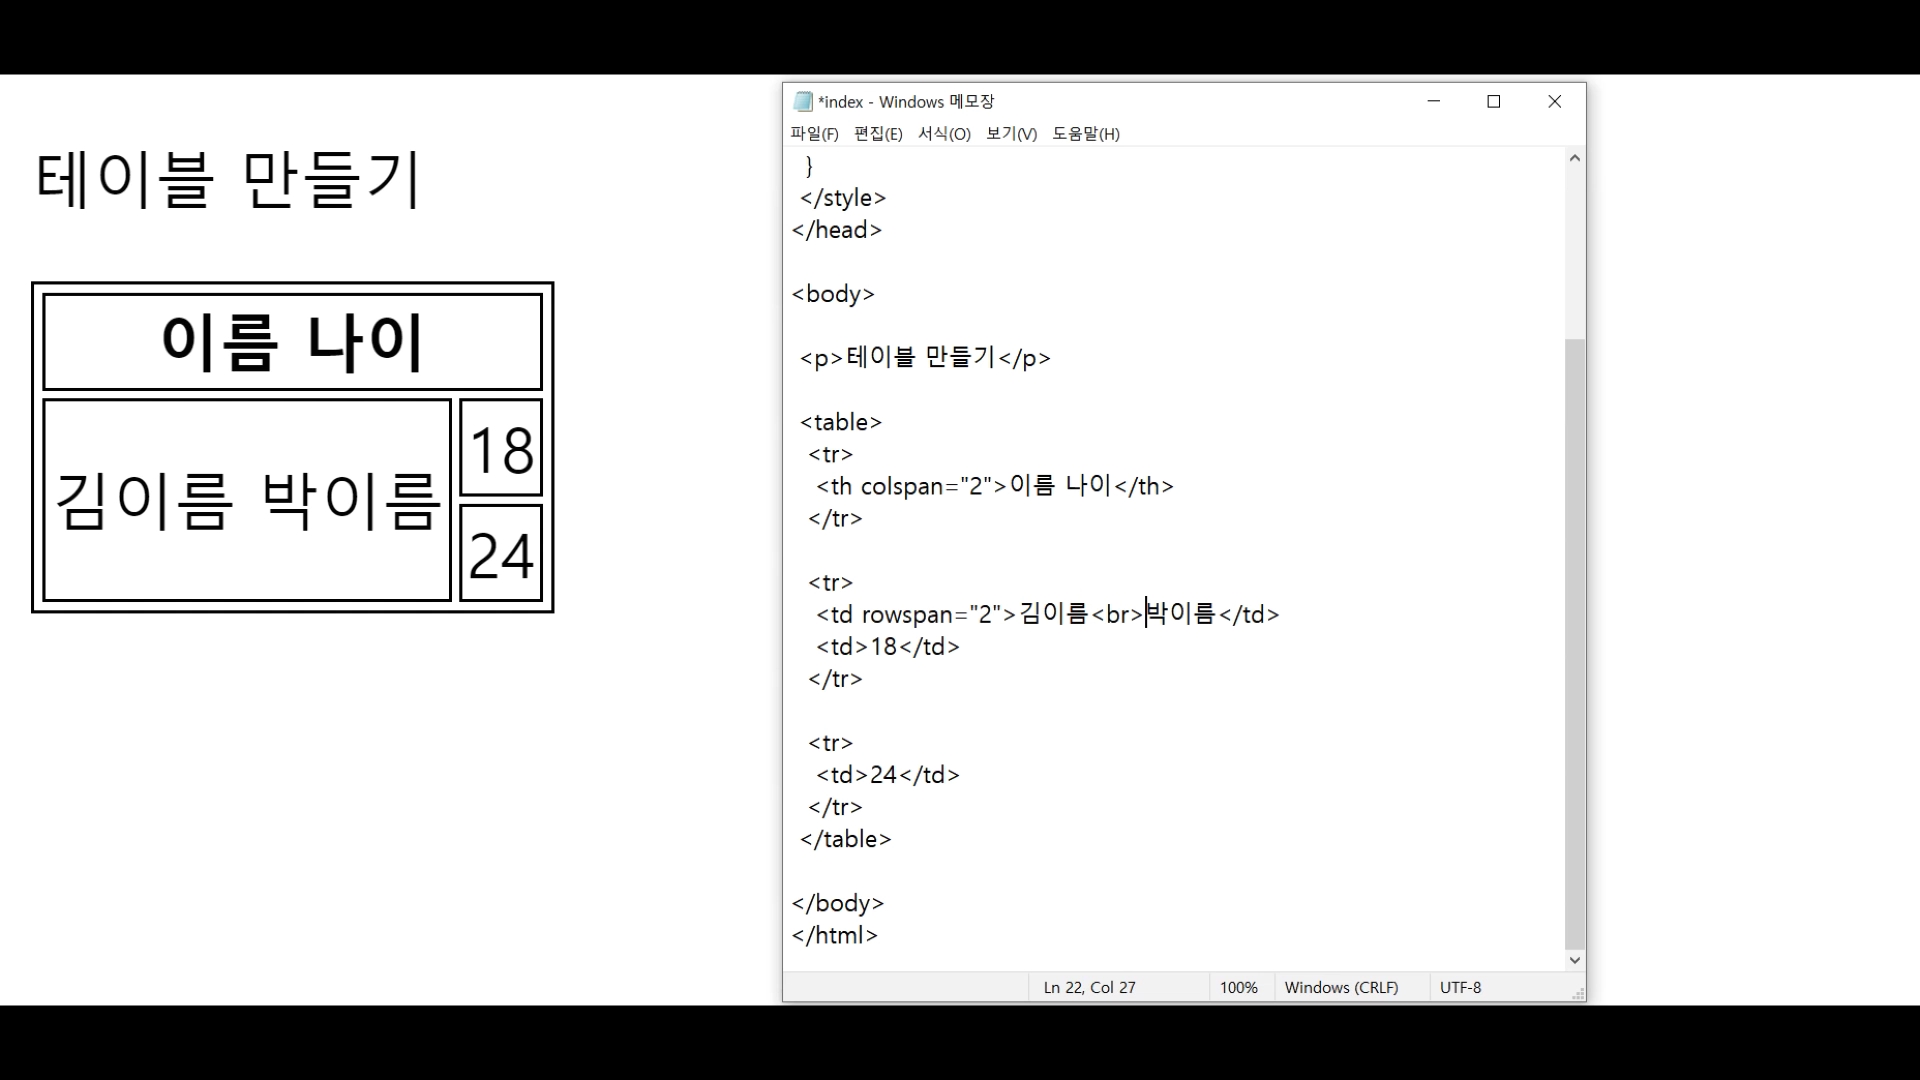
Task: Open the 도움말(H) menu
Action: (1085, 134)
